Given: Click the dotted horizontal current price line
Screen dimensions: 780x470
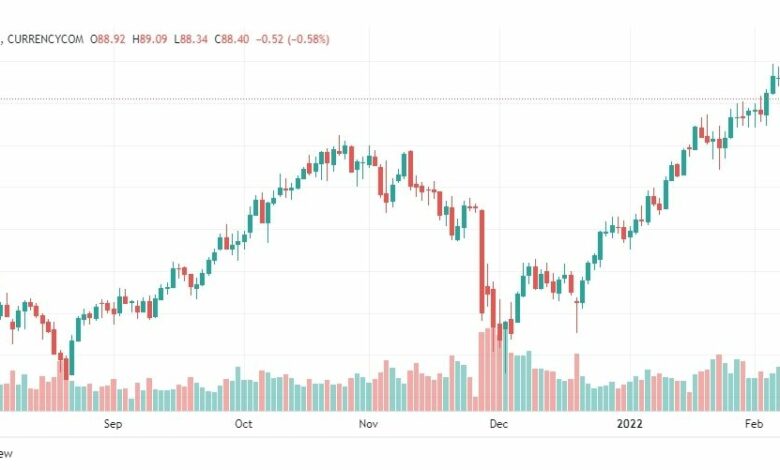Looking at the screenshot, I should click(390, 99).
